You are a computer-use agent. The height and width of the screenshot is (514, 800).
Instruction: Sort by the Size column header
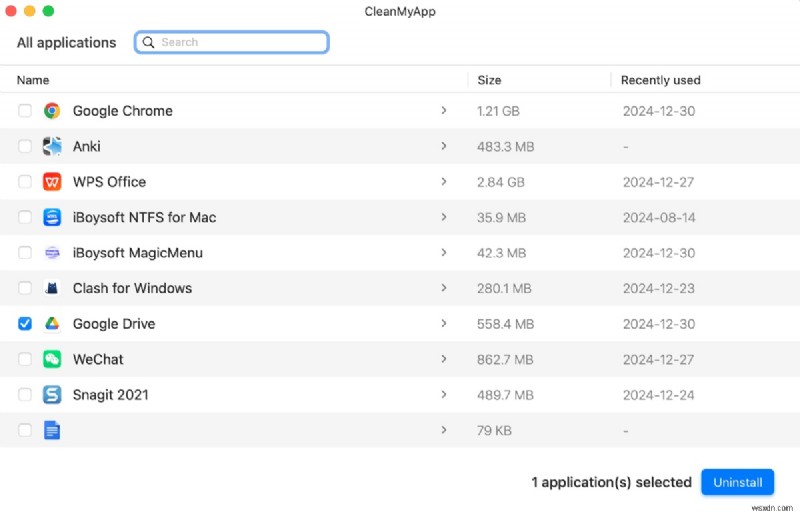pyautogui.click(x=489, y=80)
